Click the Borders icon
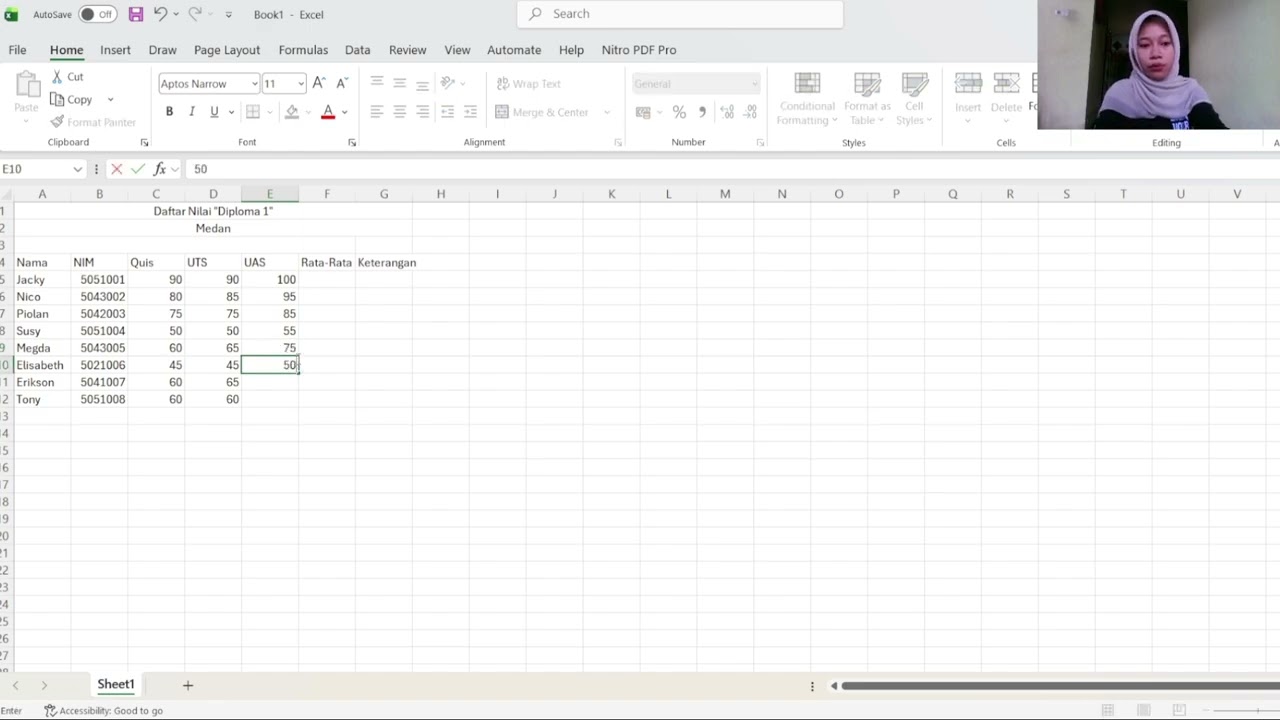 coord(253,112)
